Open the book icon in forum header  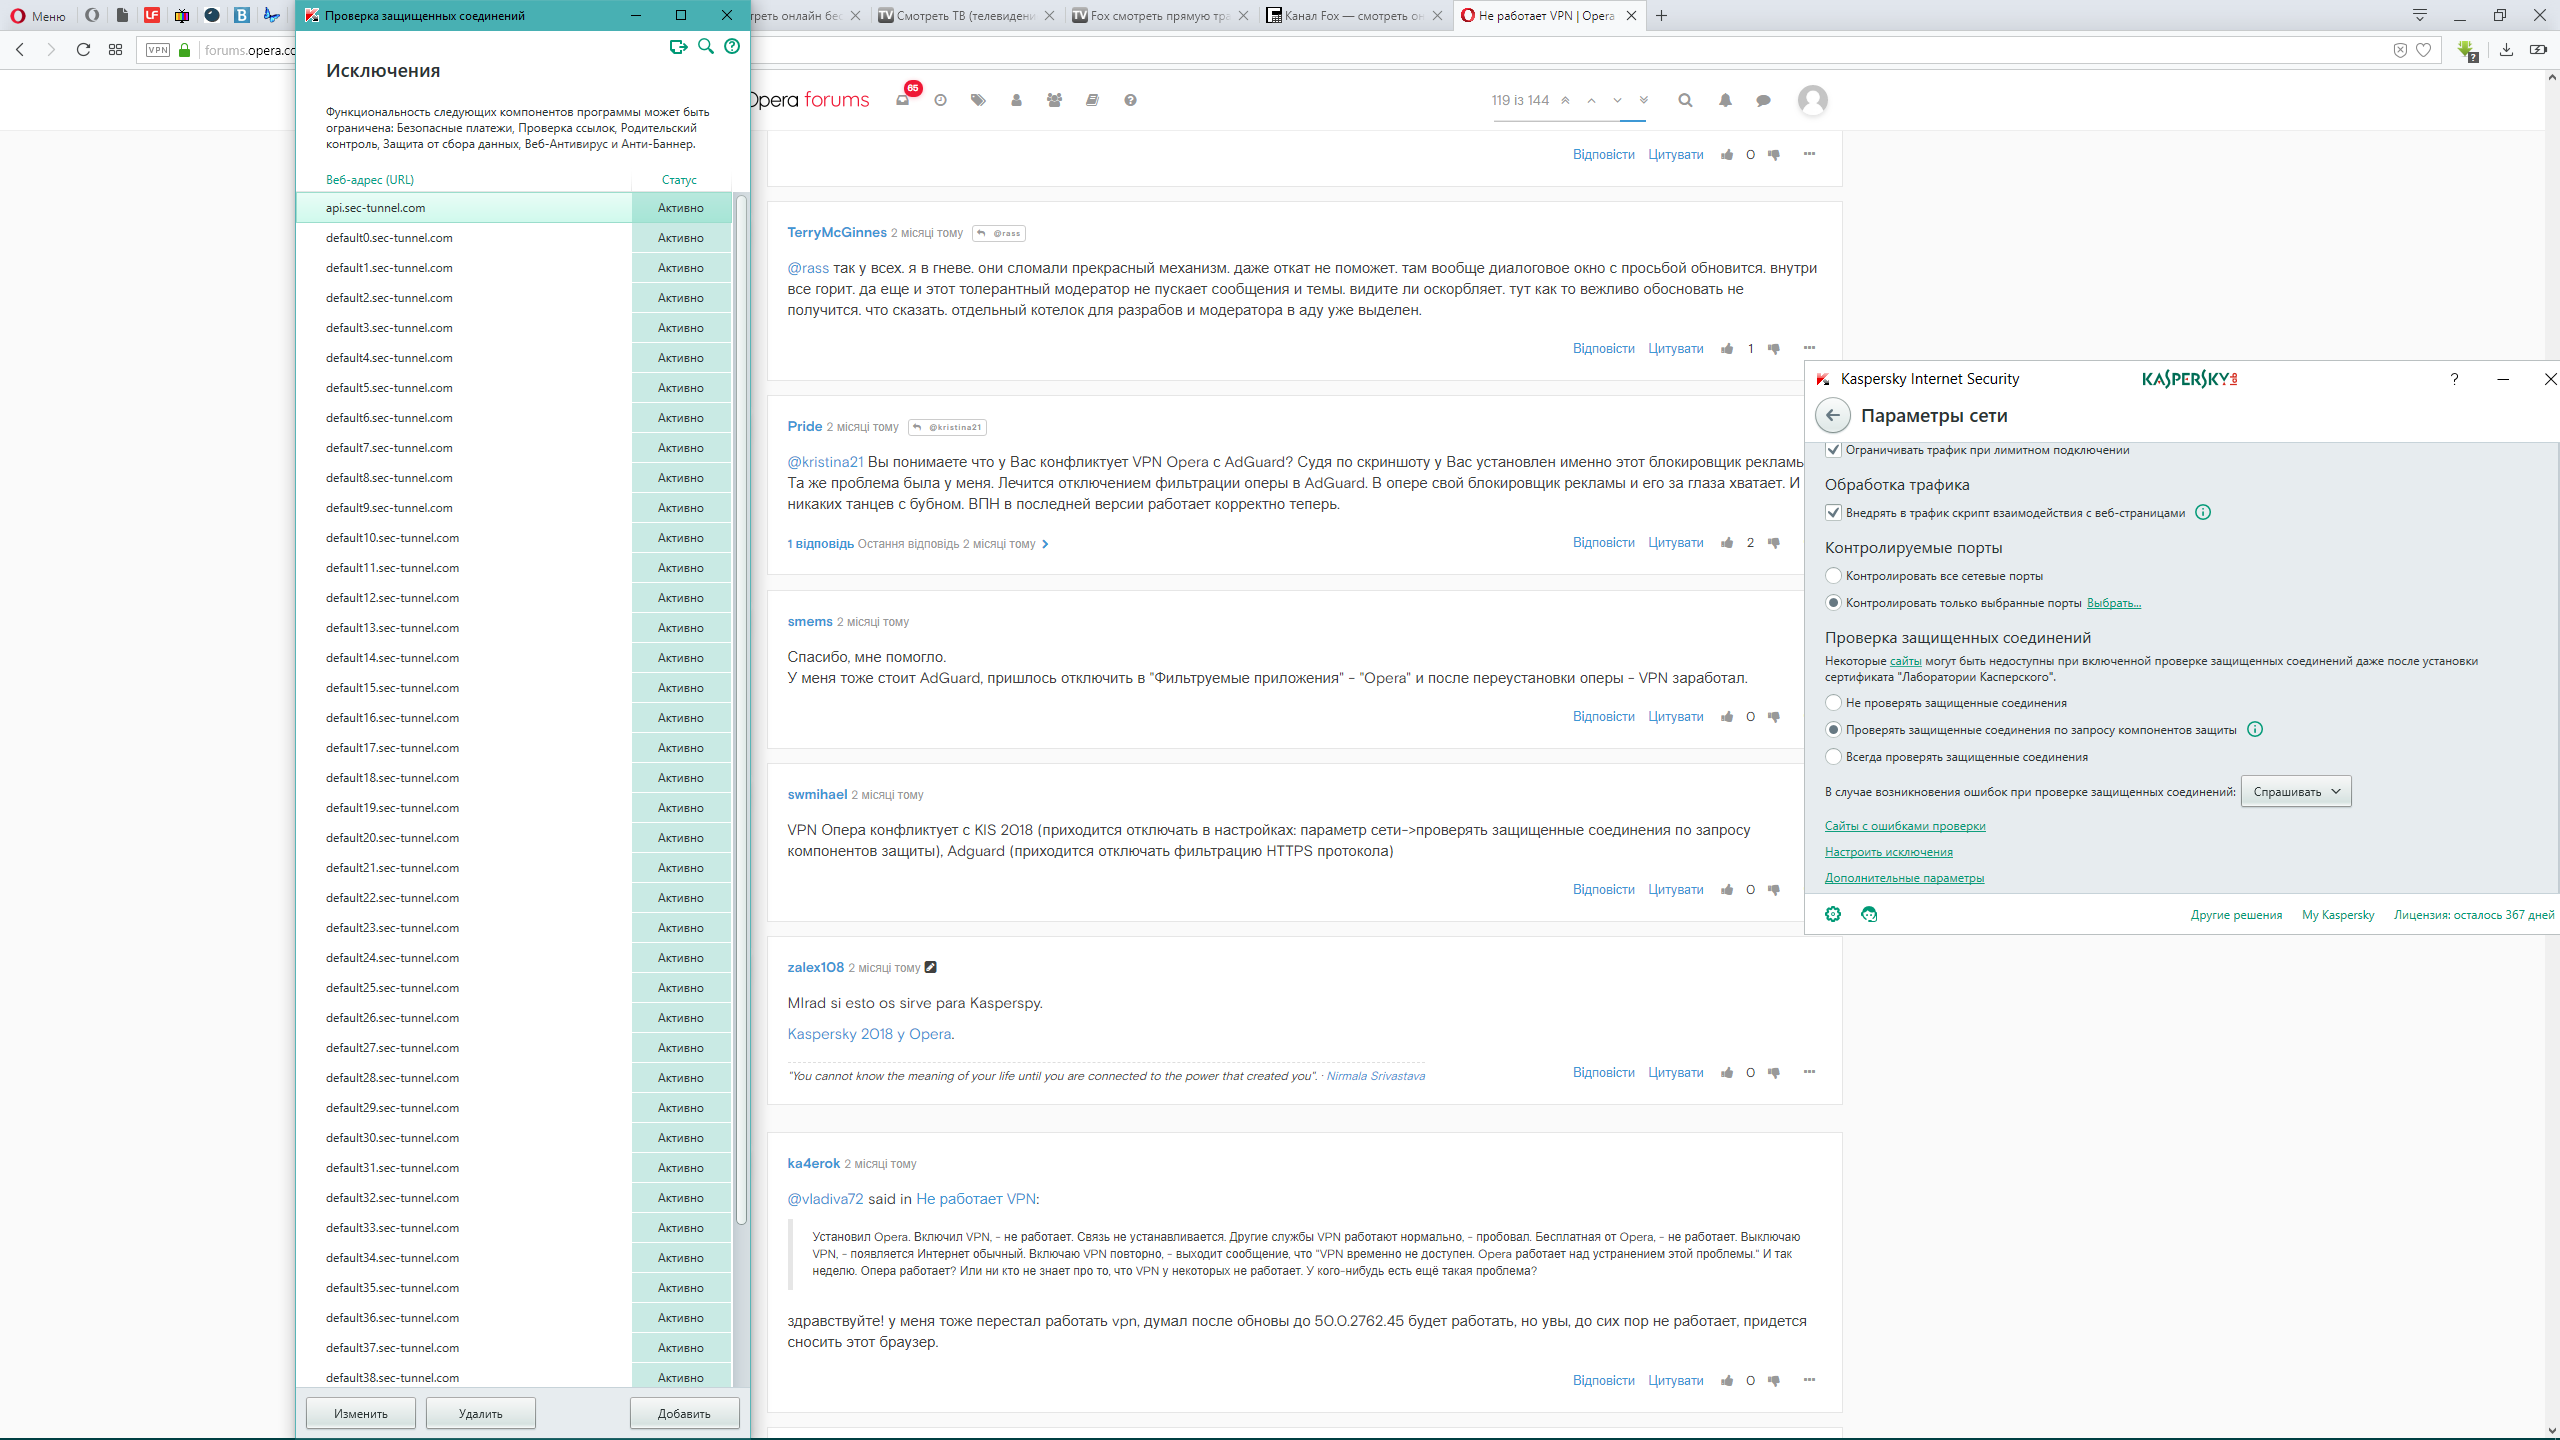click(x=1092, y=100)
